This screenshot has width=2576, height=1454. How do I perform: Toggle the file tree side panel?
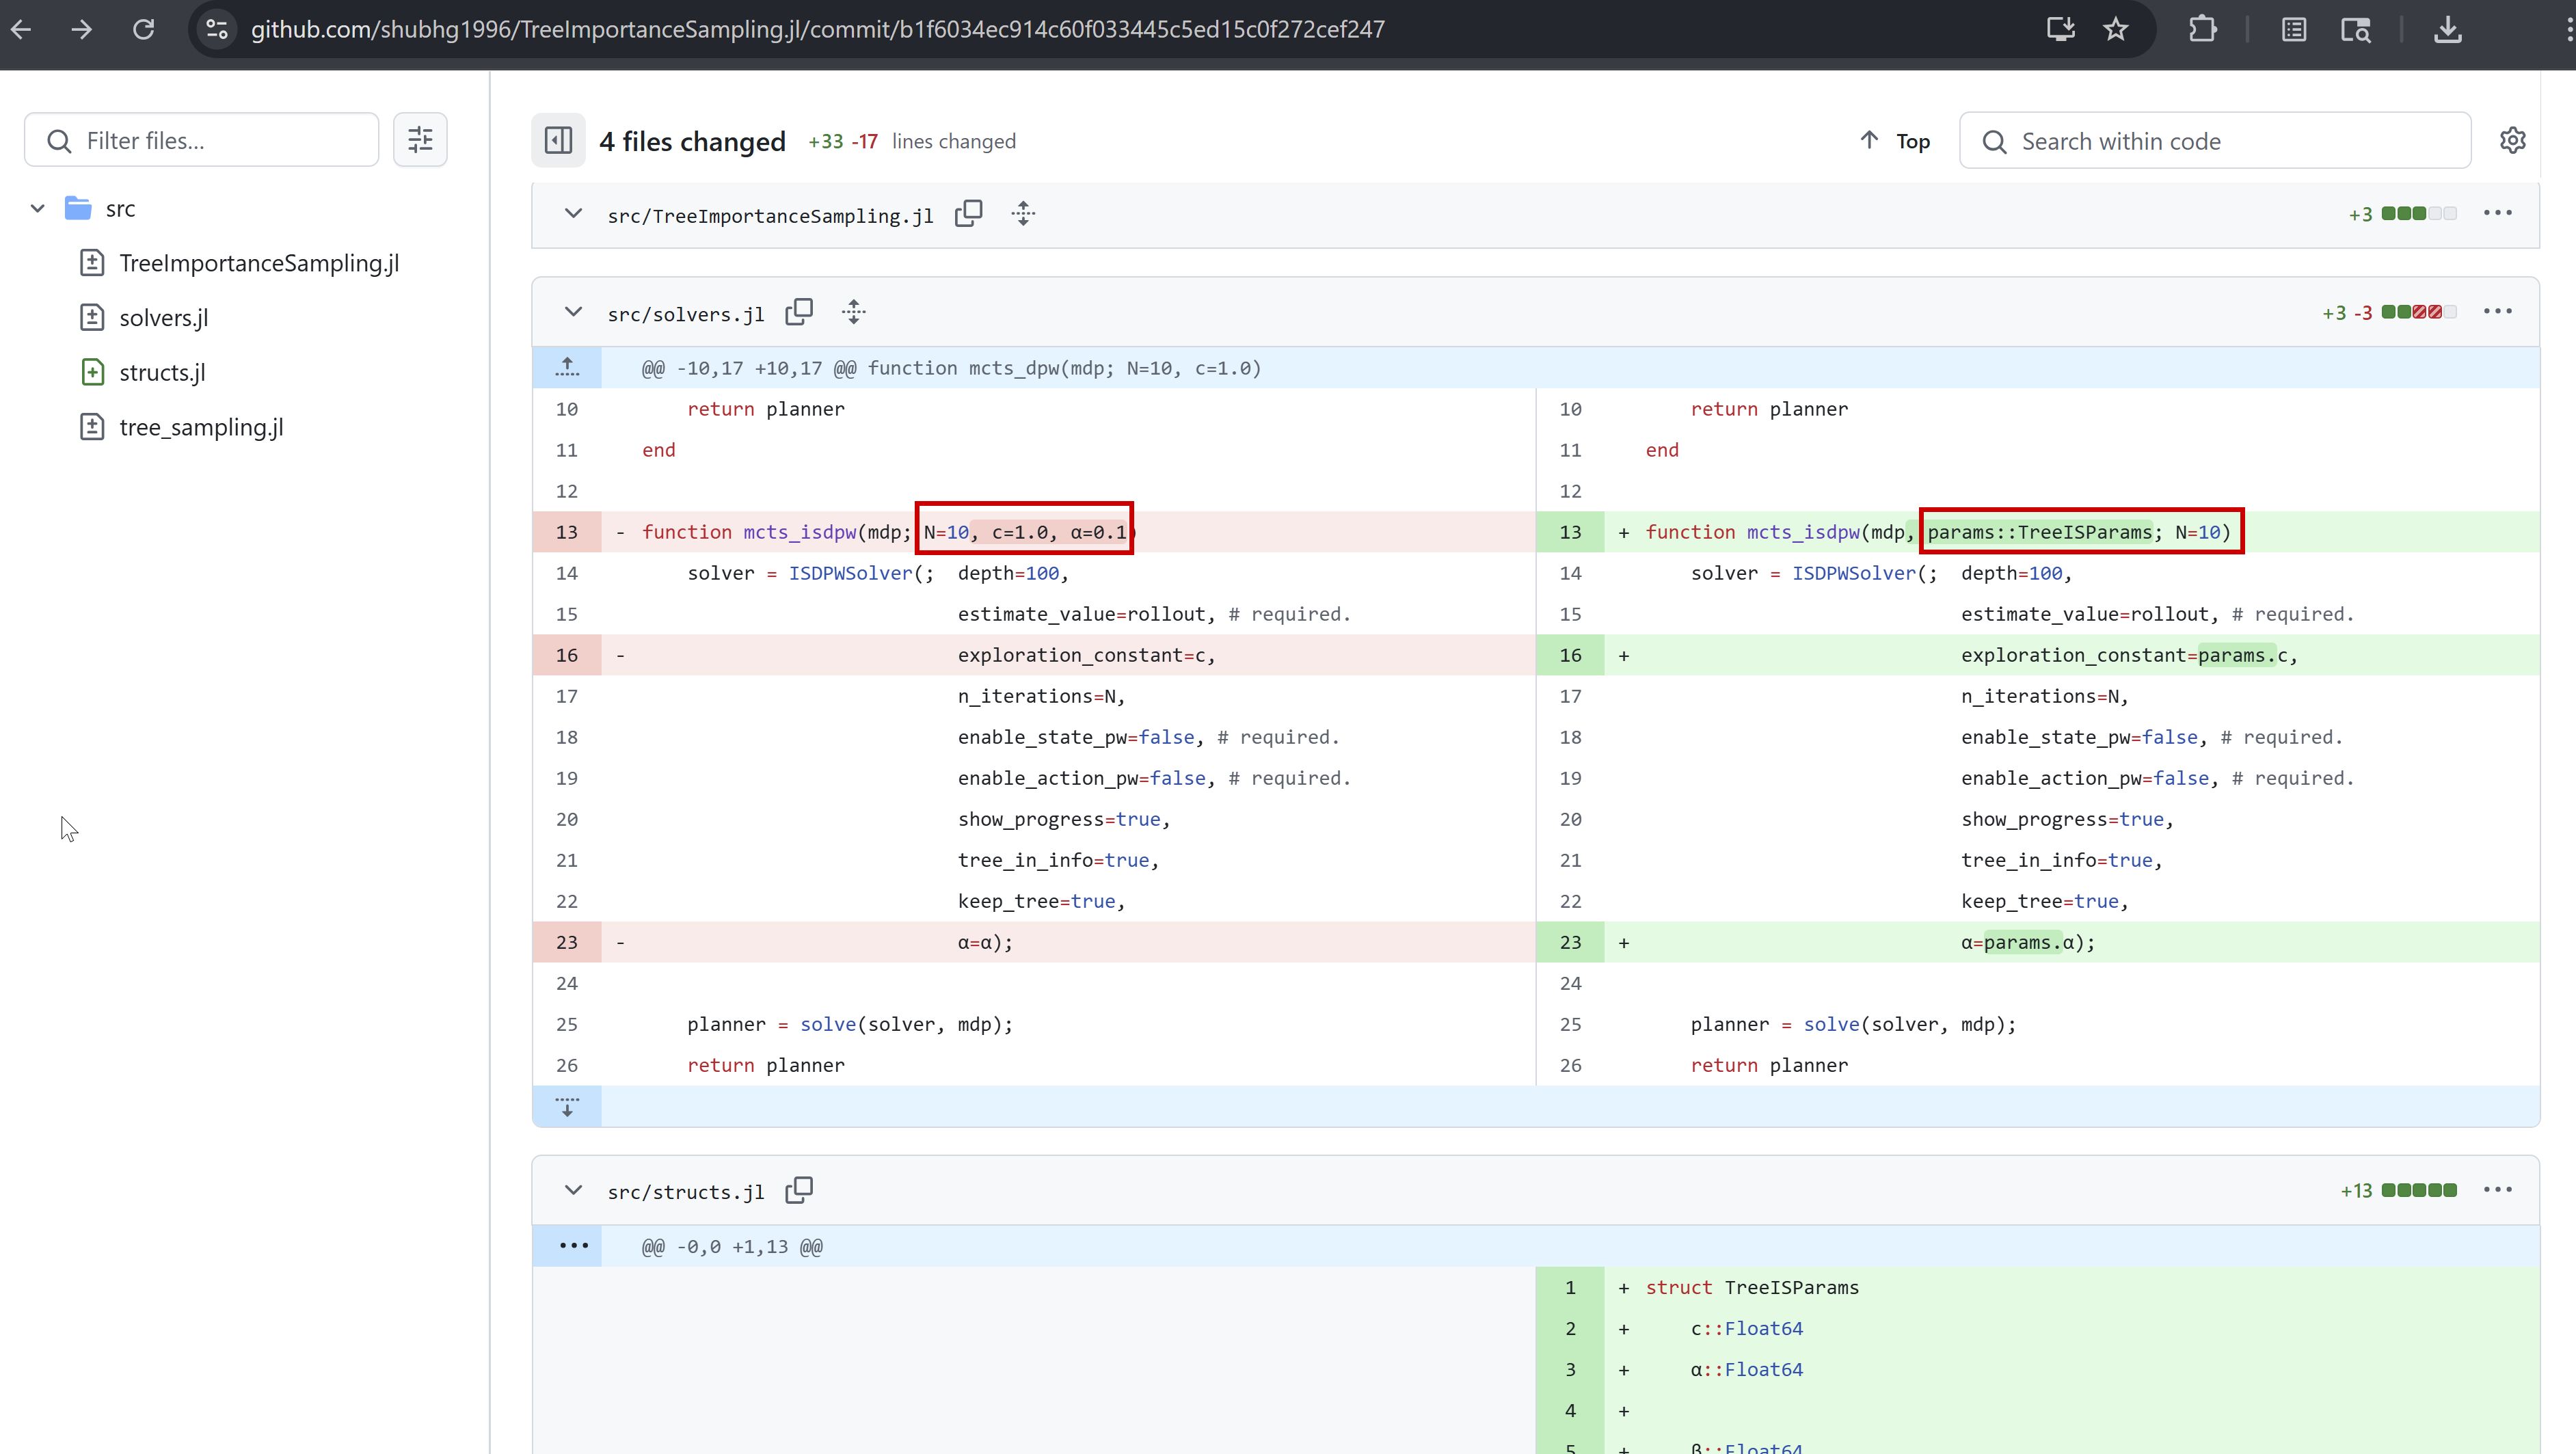click(x=558, y=141)
